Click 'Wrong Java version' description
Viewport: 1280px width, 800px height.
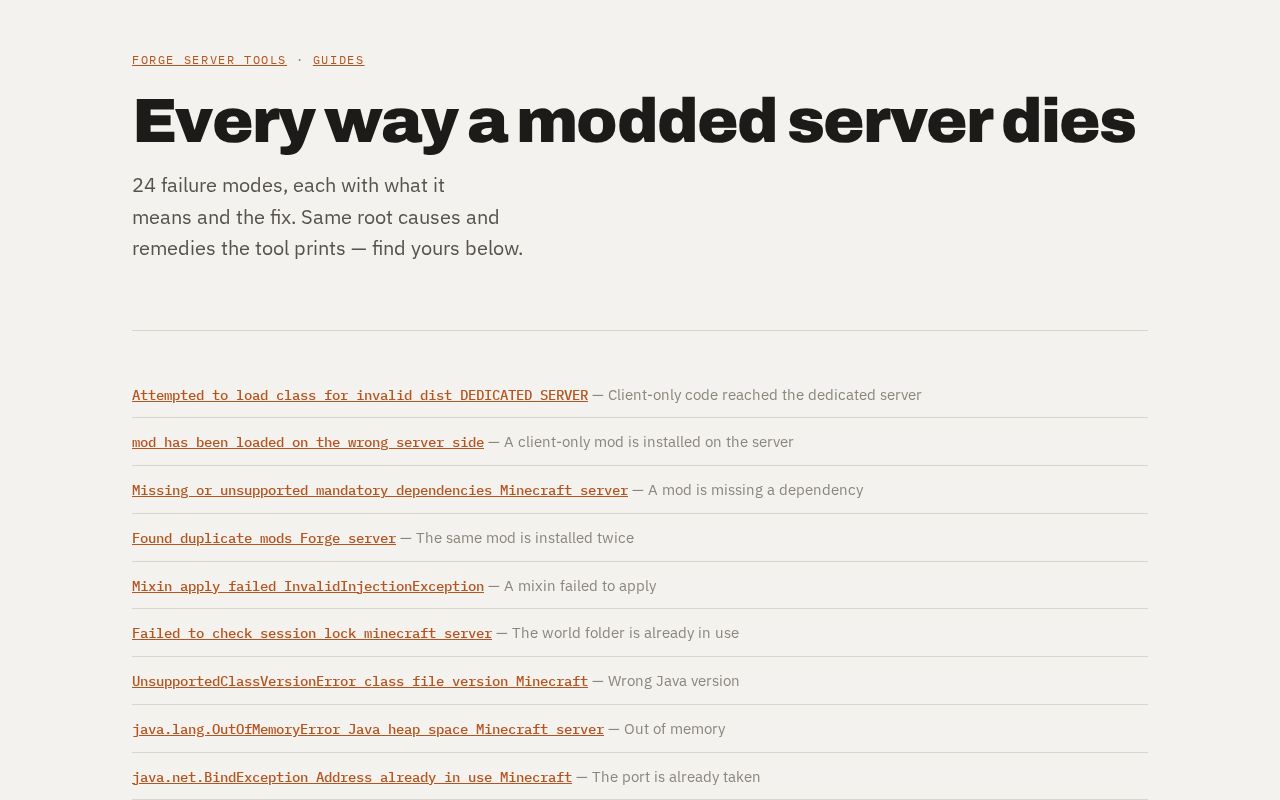[674, 681]
